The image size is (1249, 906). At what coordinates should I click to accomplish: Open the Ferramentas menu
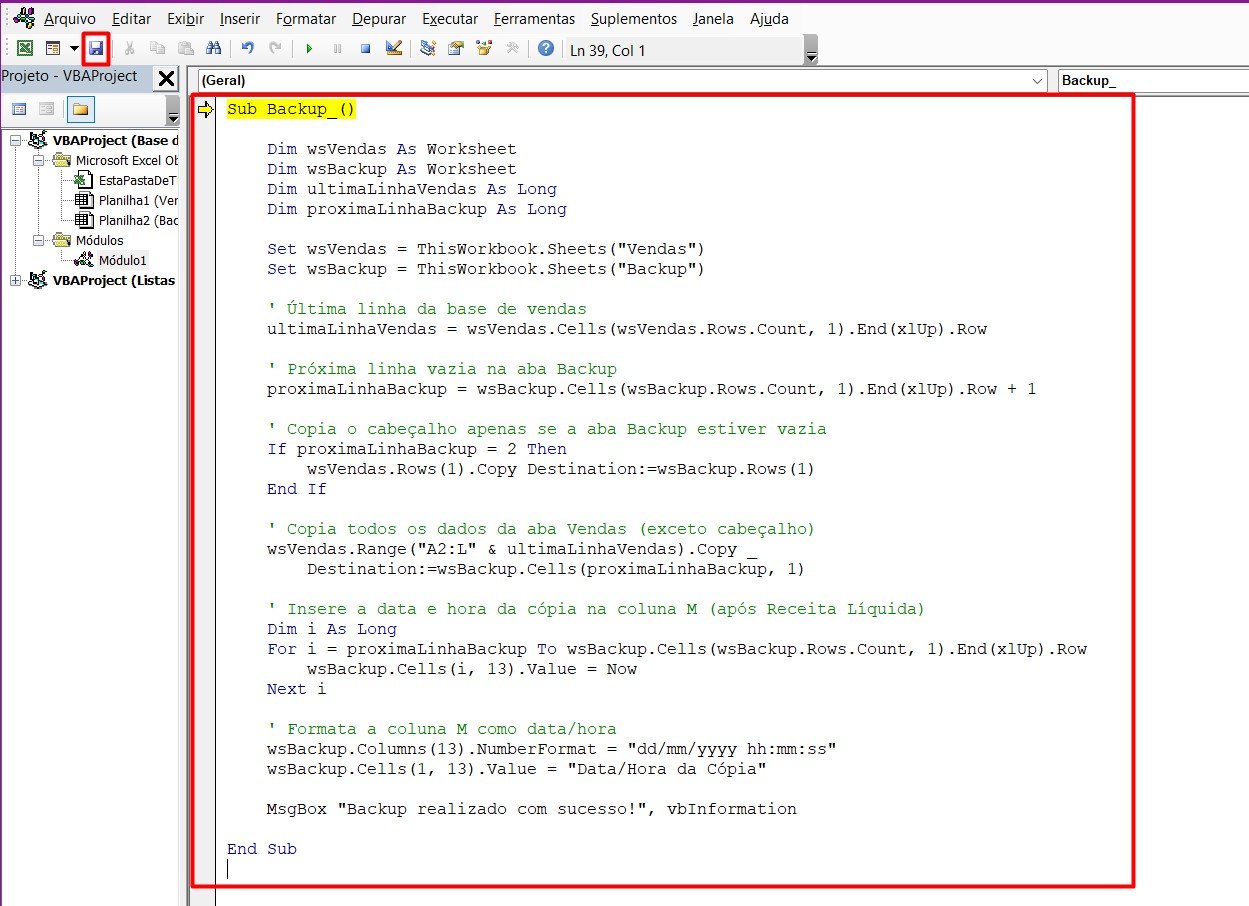coord(534,19)
